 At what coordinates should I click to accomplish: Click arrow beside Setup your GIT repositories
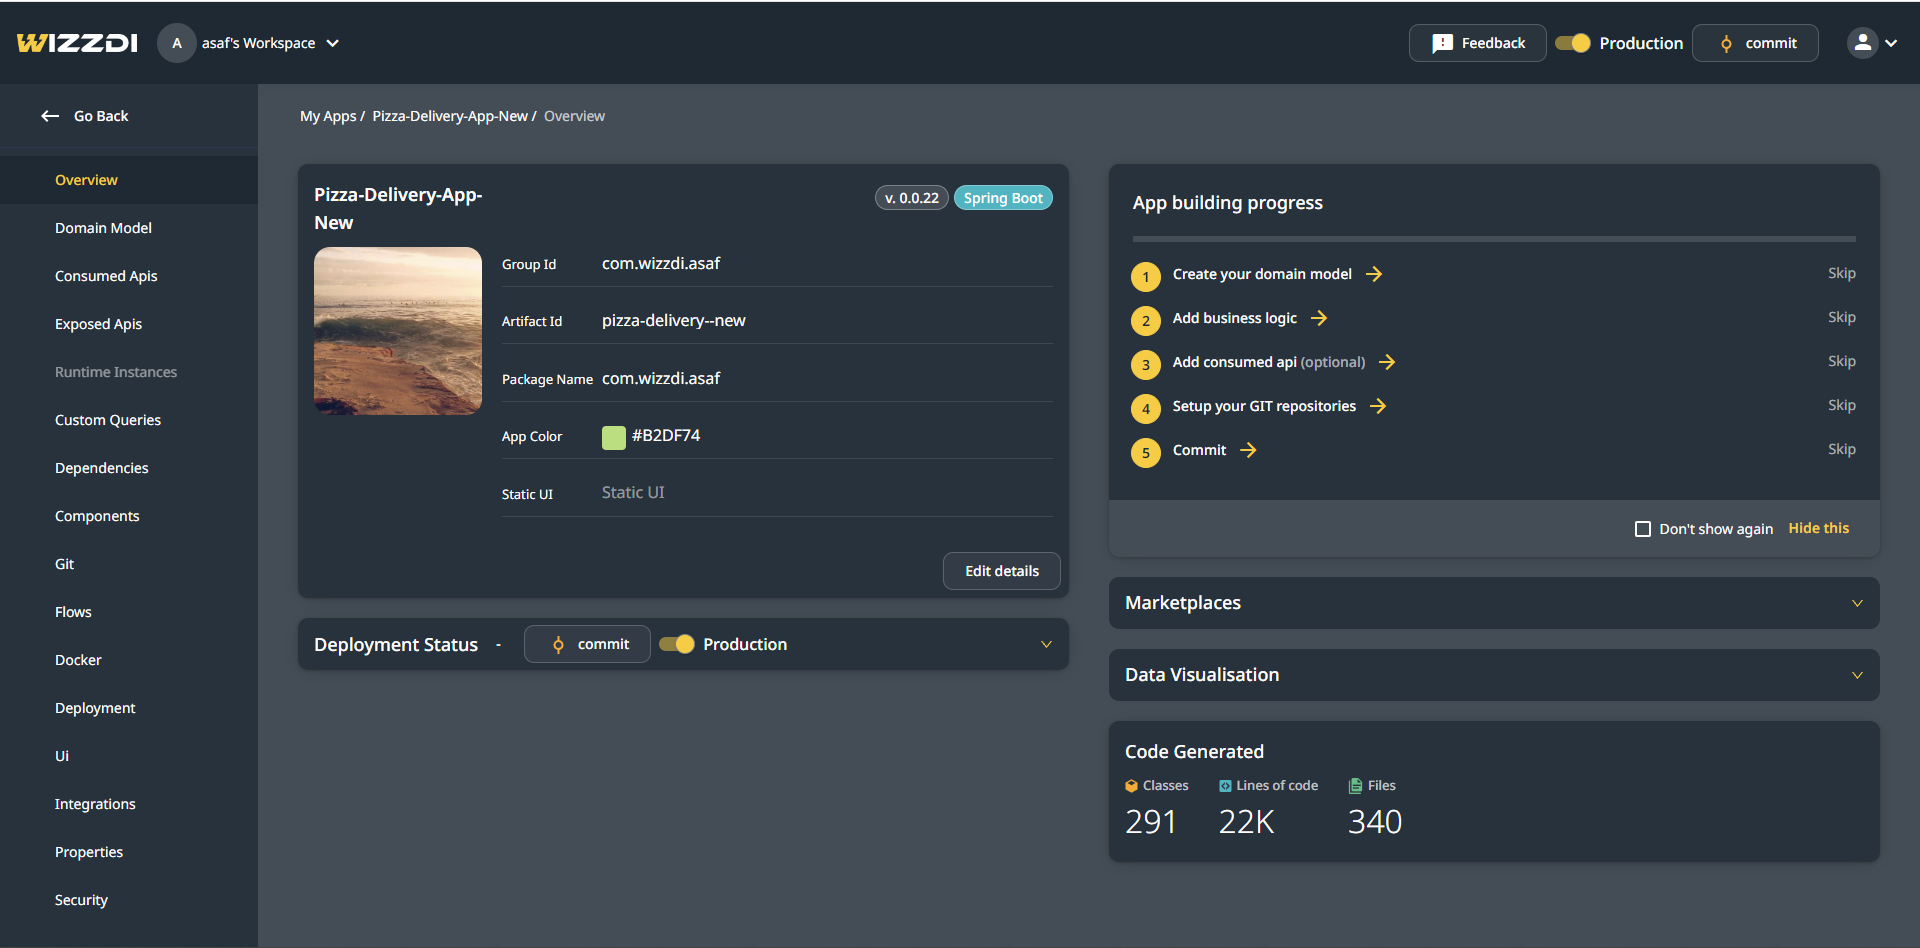tap(1378, 406)
